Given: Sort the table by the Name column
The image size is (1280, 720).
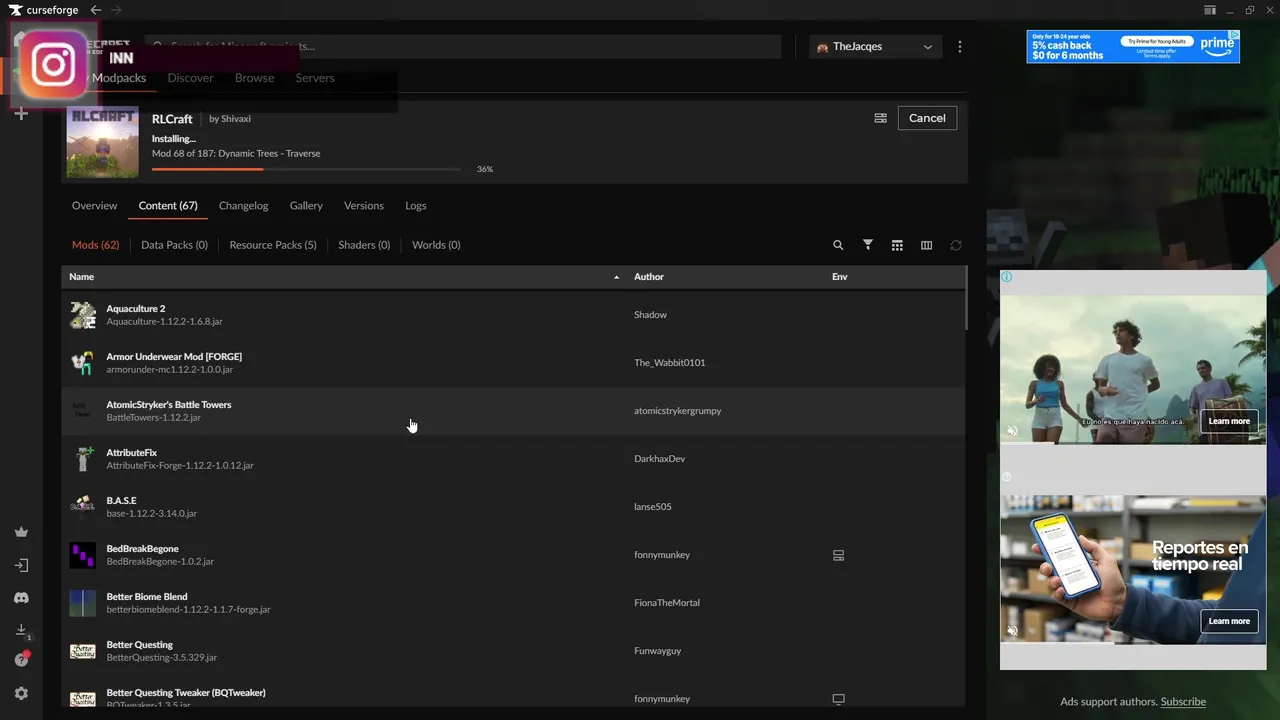Looking at the screenshot, I should click(82, 277).
